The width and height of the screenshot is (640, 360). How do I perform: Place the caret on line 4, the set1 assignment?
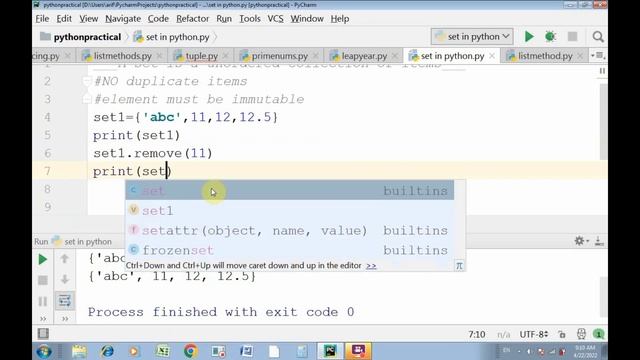(x=186, y=118)
